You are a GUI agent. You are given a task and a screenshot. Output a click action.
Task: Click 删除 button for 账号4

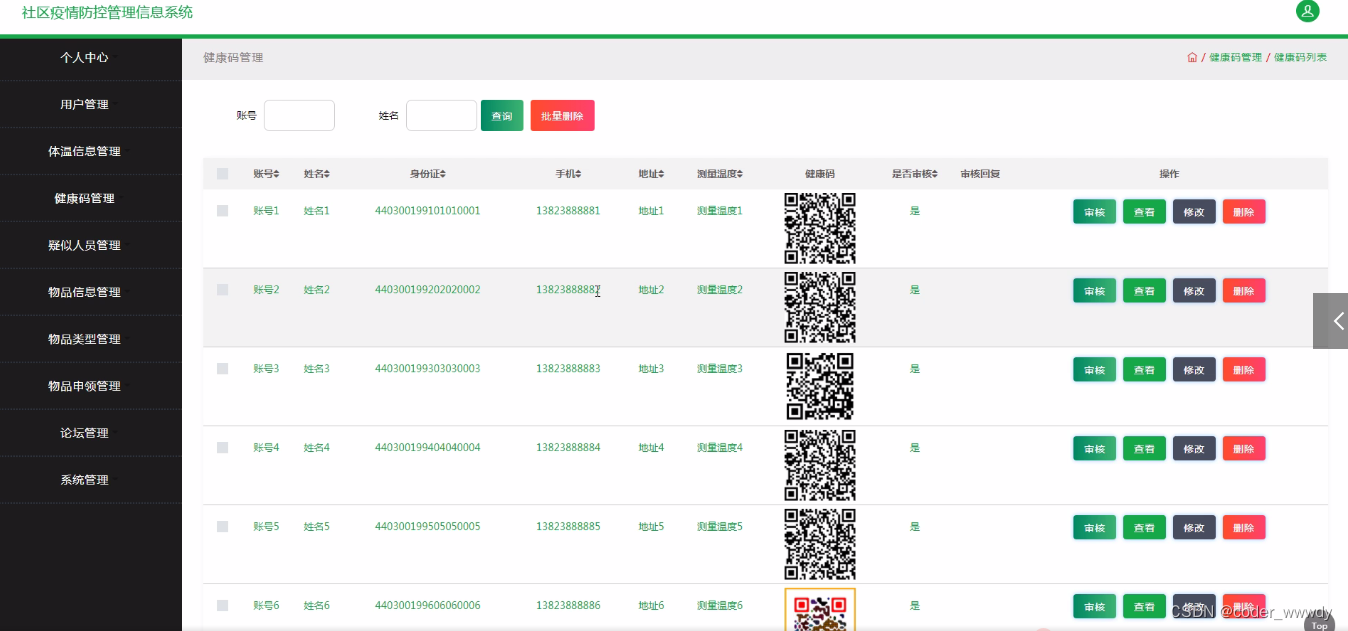(x=1244, y=448)
